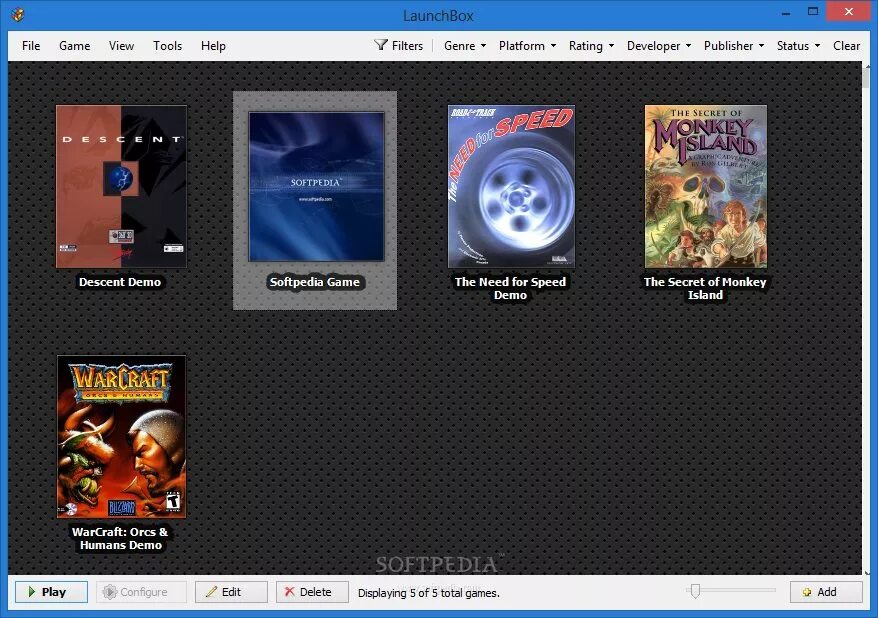878x618 pixels.
Task: Click the box size slider handle
Action: [695, 591]
